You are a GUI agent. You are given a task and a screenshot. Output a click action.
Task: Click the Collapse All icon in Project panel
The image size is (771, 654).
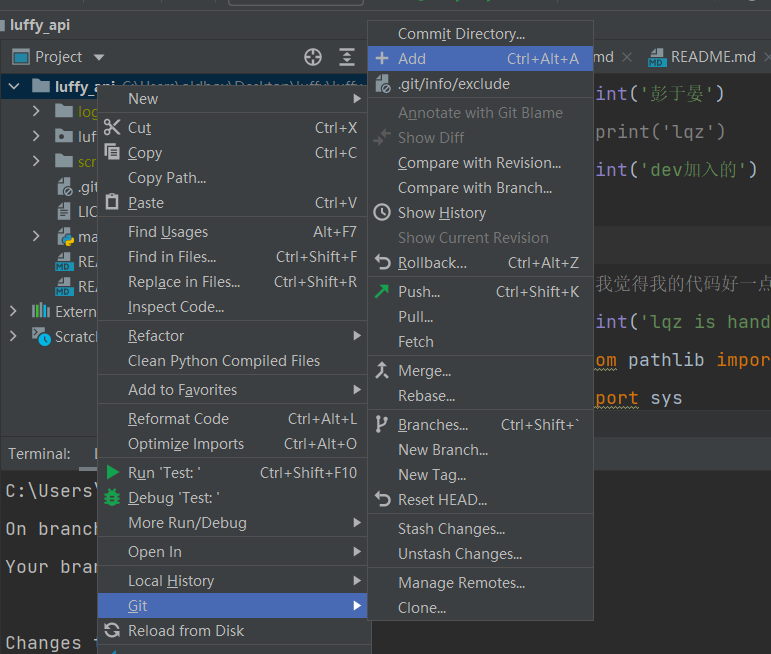point(347,57)
